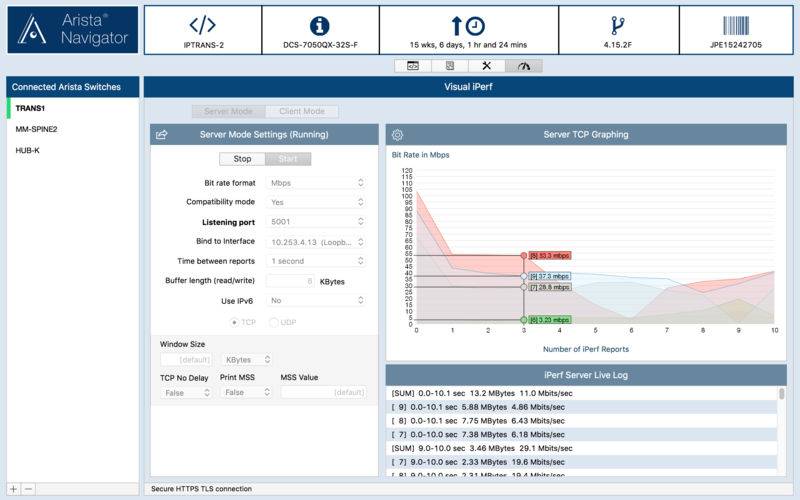Select HUB-K switch
The image size is (800, 500).
[x=72, y=151]
